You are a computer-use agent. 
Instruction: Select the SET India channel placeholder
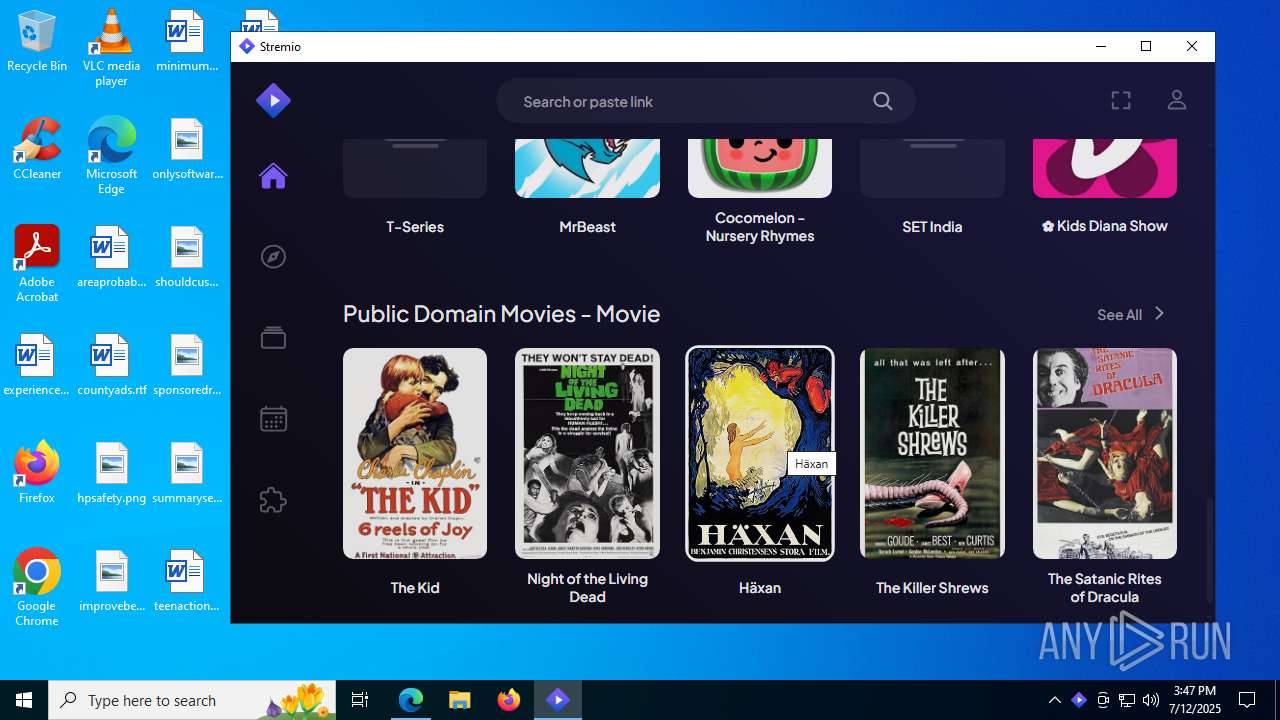click(x=932, y=168)
